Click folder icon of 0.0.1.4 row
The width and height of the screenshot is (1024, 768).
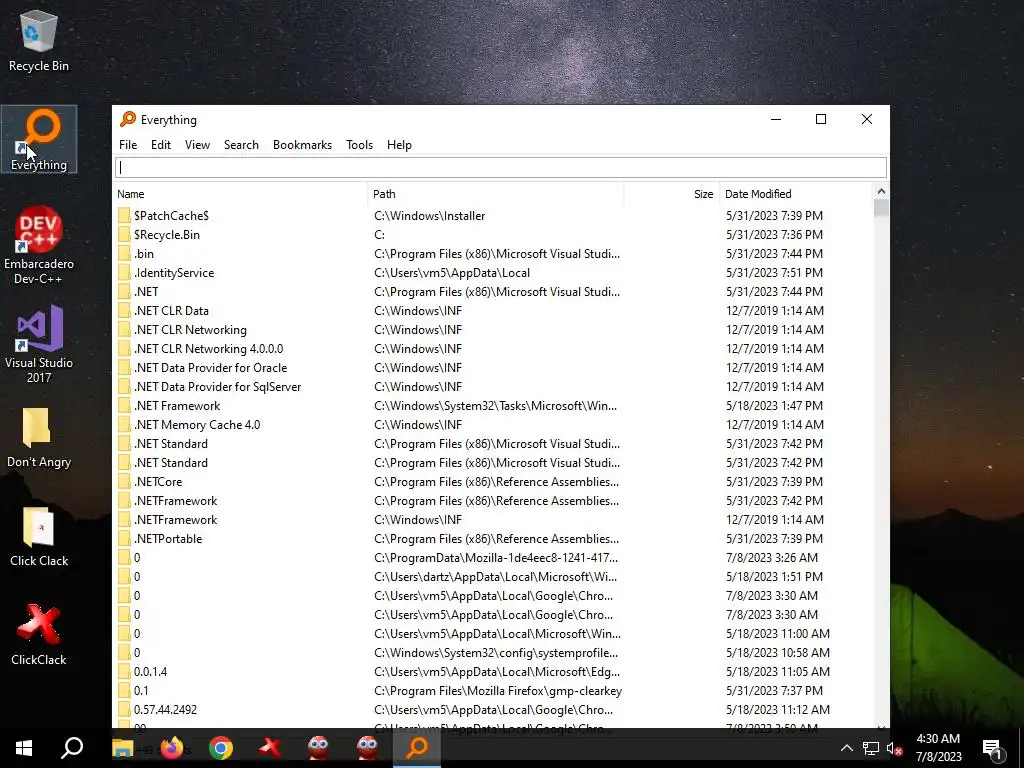click(124, 671)
